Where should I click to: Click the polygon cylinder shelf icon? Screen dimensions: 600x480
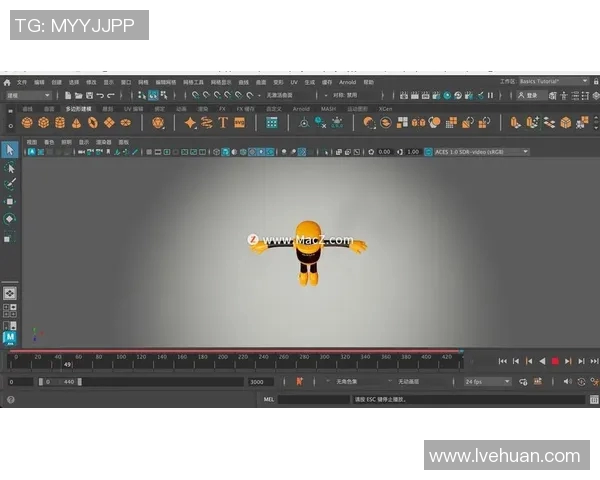pos(60,123)
